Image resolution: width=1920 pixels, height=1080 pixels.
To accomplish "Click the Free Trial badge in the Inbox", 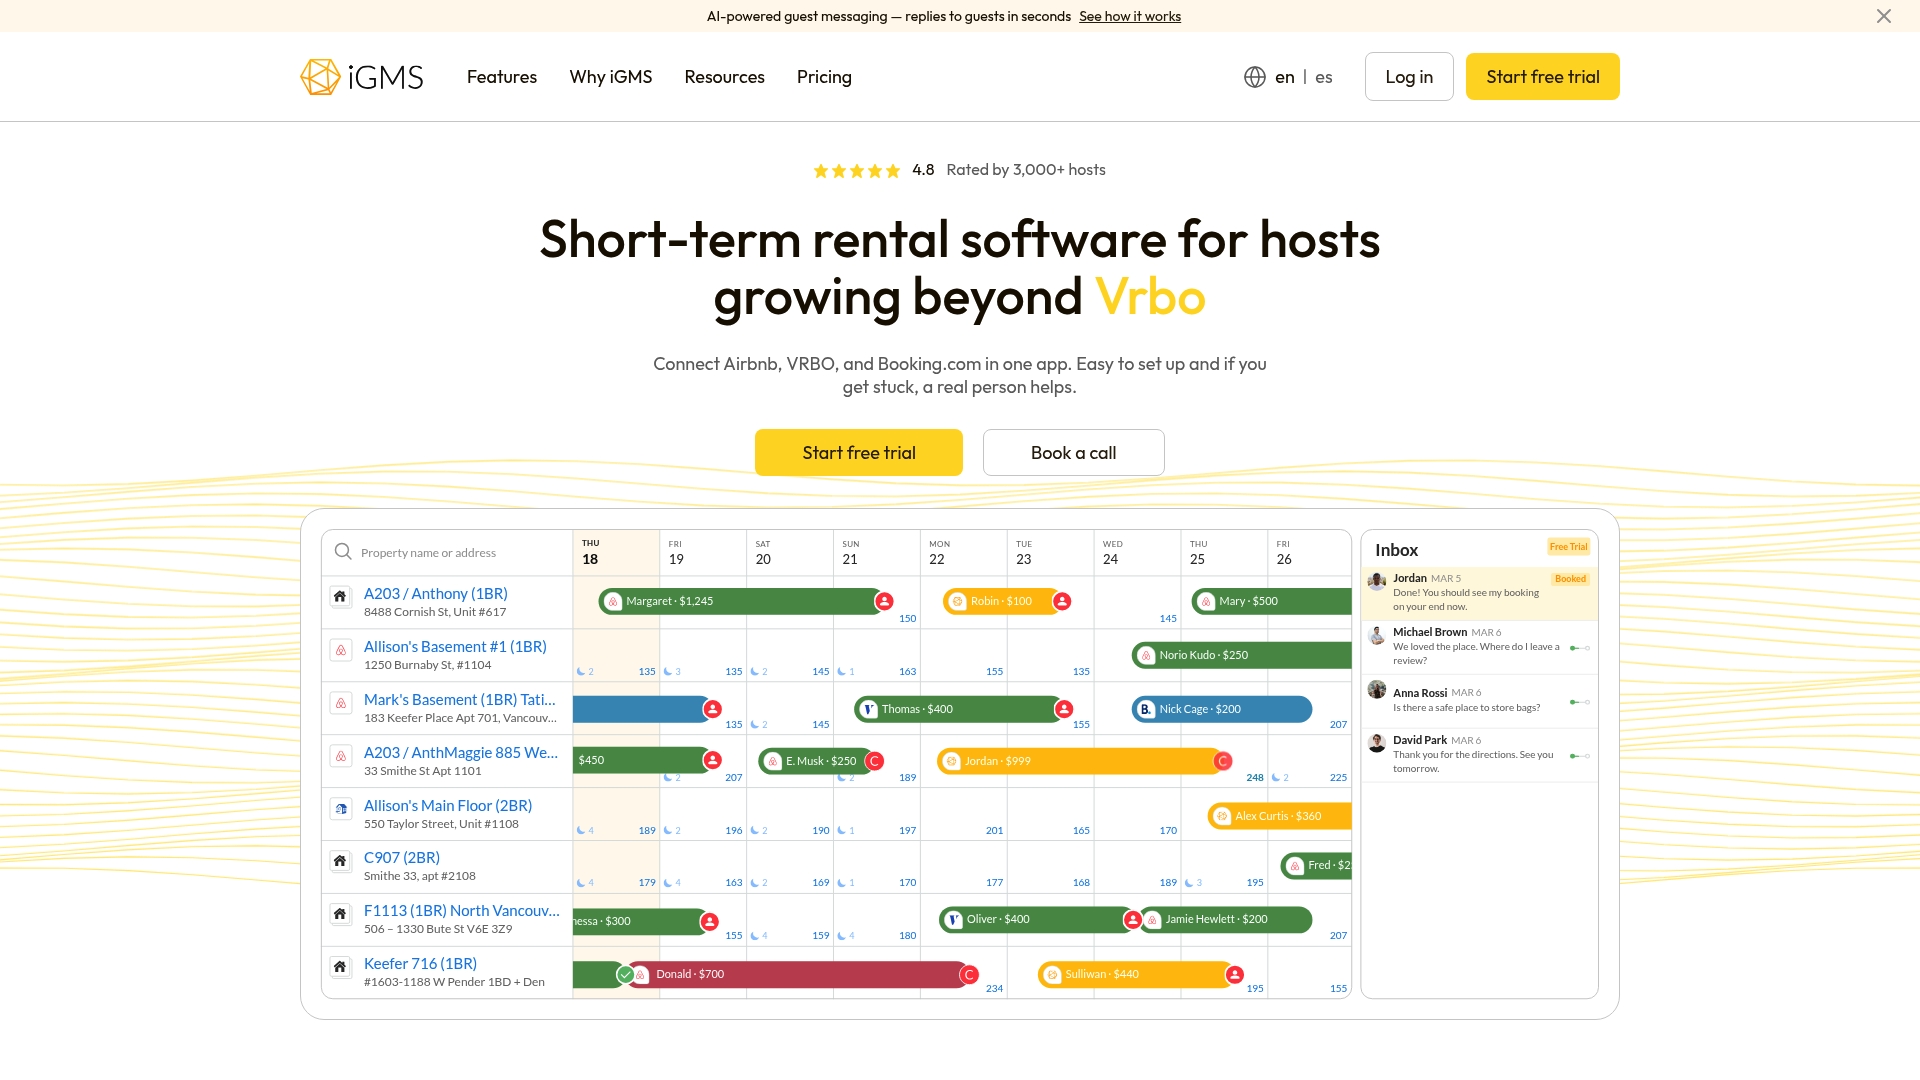I will click(x=1568, y=546).
